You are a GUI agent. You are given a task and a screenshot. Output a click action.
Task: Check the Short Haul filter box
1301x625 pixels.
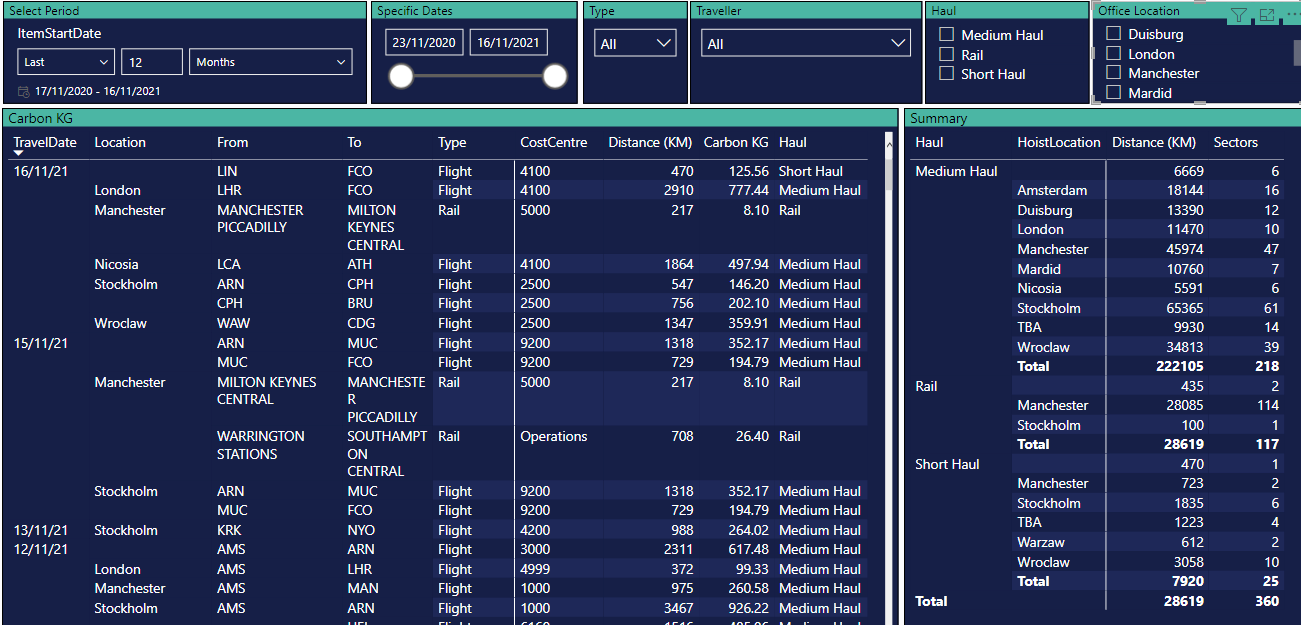click(x=946, y=74)
